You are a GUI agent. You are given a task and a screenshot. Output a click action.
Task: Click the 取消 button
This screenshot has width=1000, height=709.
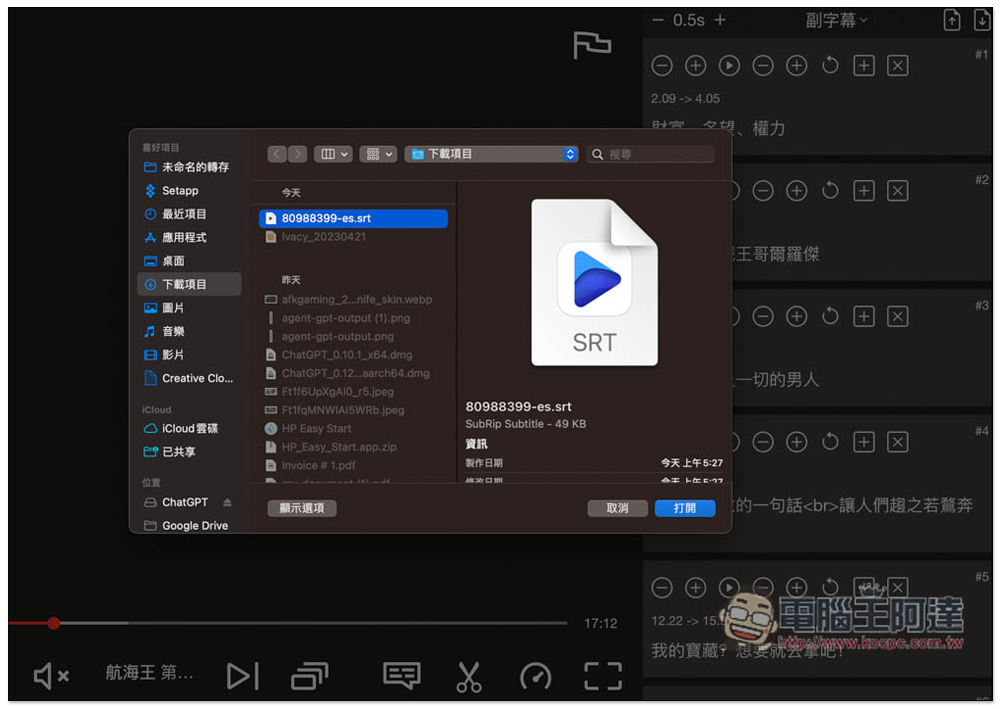[617, 508]
